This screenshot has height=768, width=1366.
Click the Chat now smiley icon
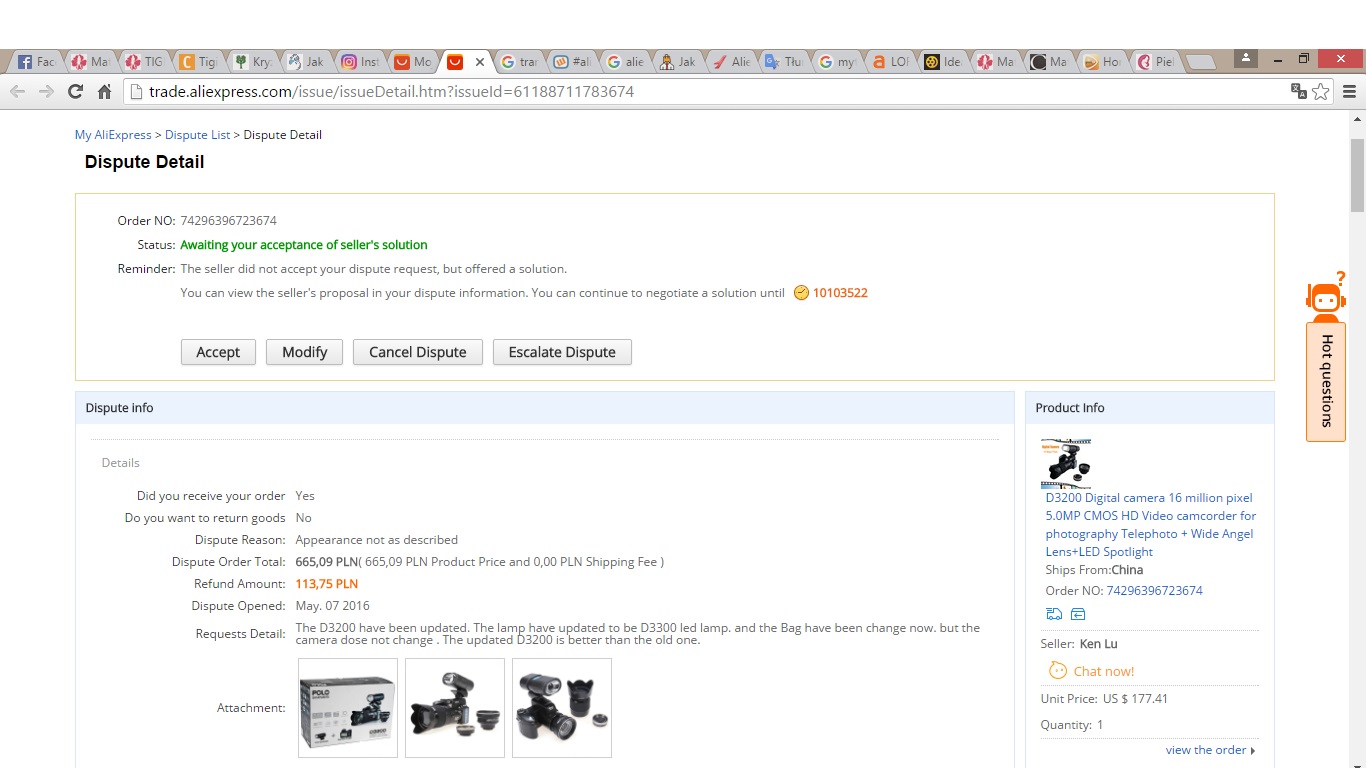pos(1057,671)
